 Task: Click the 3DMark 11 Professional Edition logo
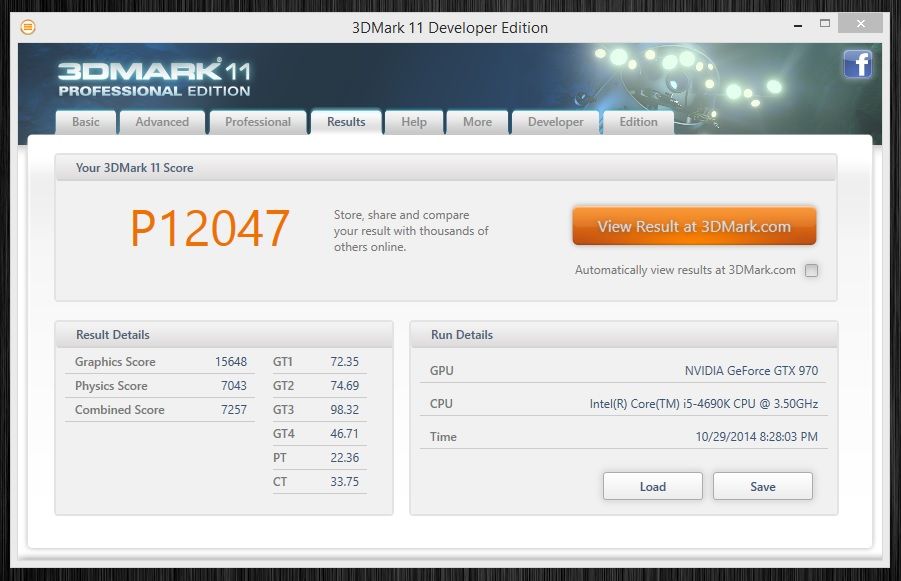[x=154, y=78]
